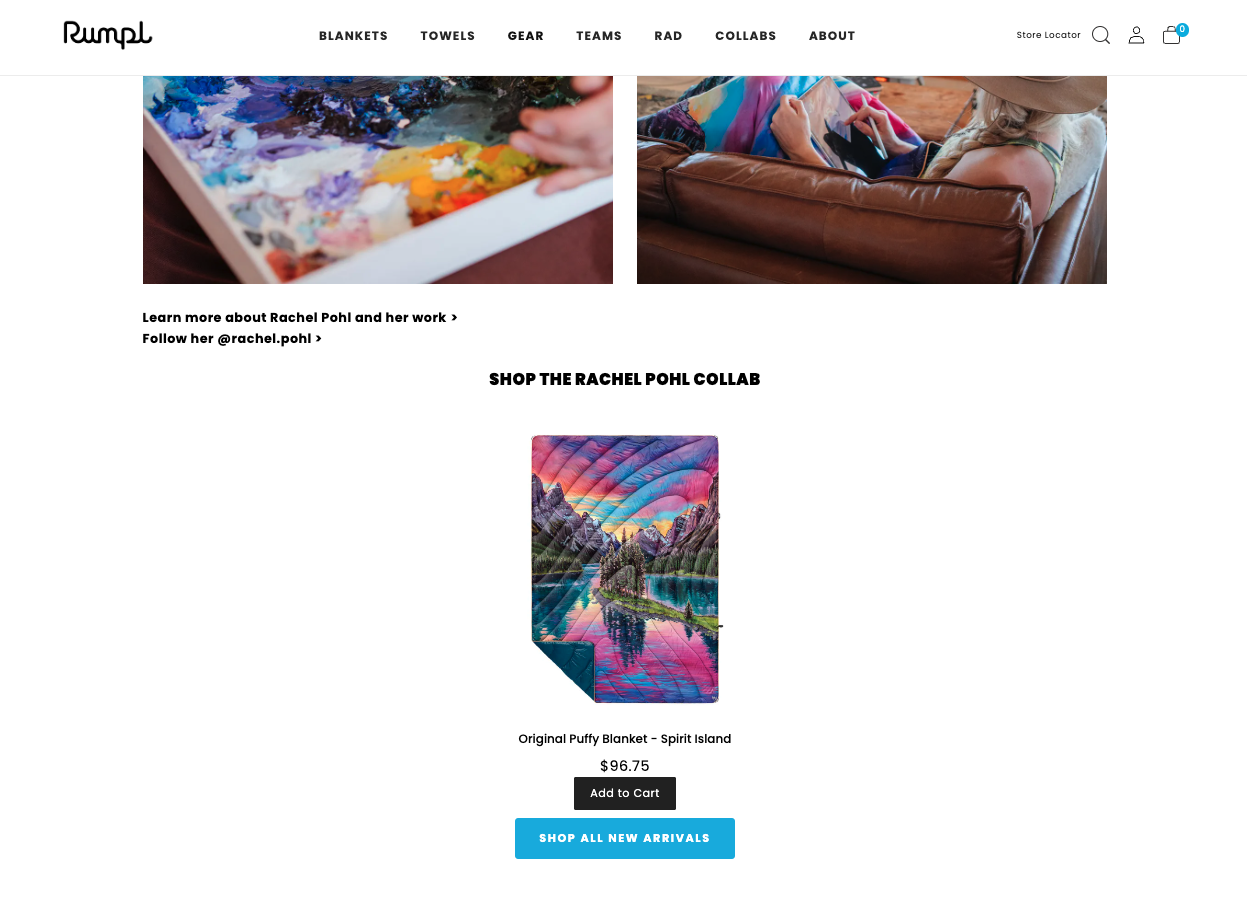
Task: Open the search magnifier icon
Action: (x=1100, y=35)
